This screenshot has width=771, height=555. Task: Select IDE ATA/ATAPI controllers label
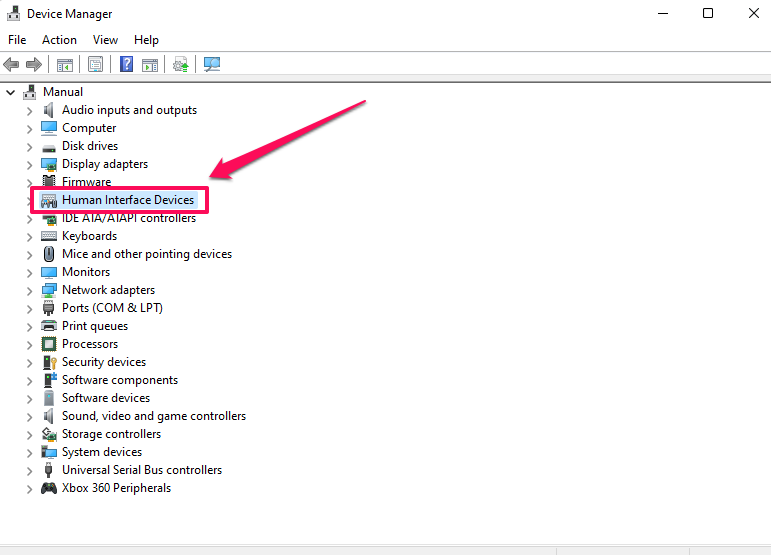pos(129,218)
